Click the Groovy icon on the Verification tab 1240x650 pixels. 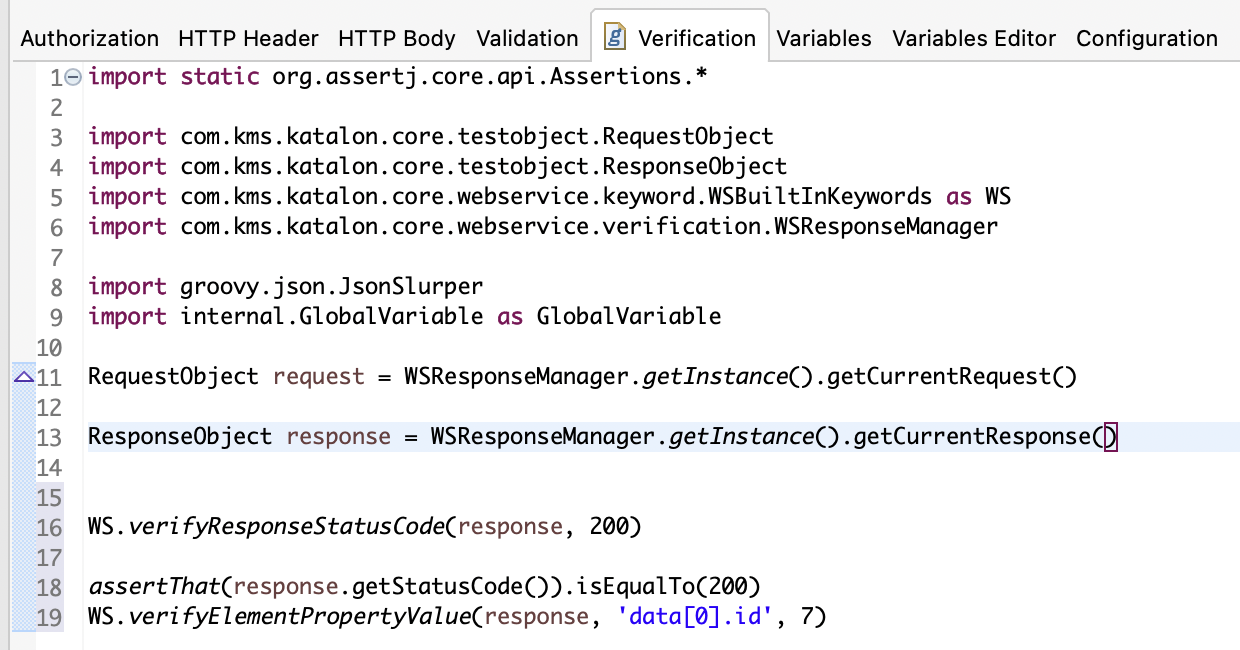click(616, 38)
